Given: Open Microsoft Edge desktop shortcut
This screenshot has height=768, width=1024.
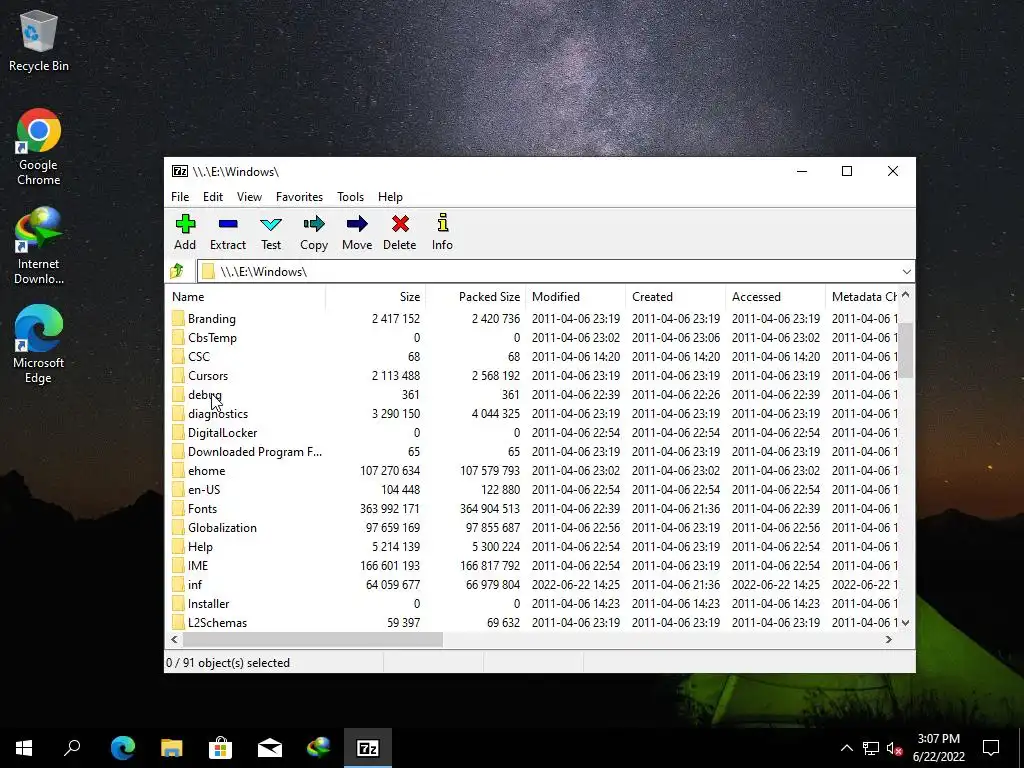Looking at the screenshot, I should (x=39, y=344).
